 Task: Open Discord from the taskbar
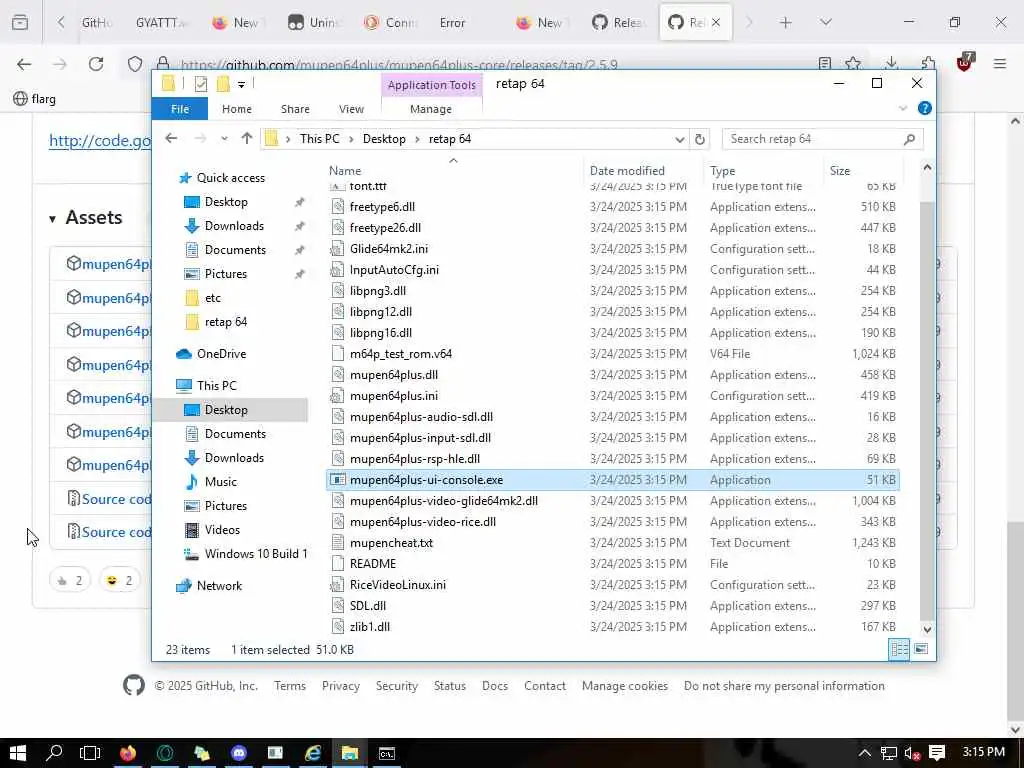(x=239, y=753)
